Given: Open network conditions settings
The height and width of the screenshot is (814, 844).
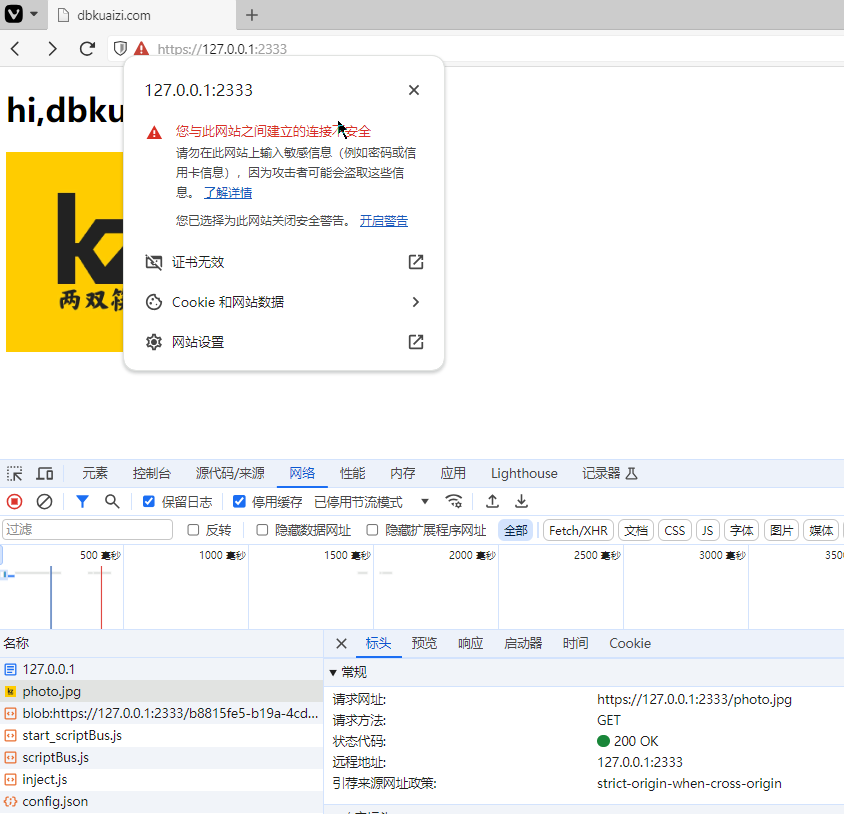Looking at the screenshot, I should (453, 501).
